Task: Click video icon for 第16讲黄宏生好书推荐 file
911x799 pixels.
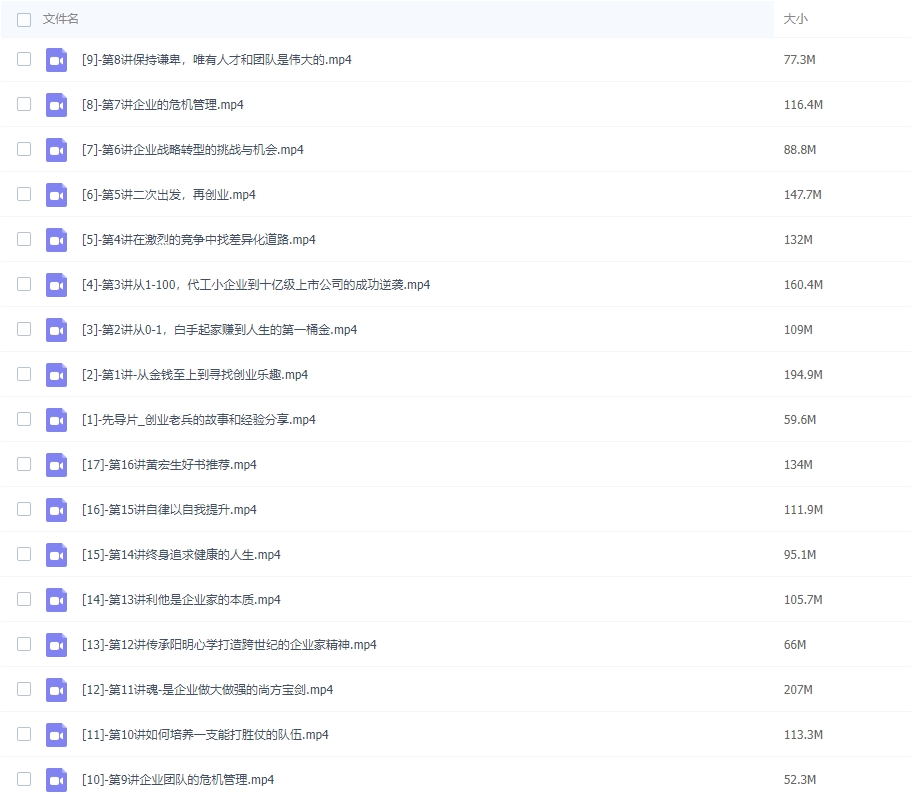Action: pyautogui.click(x=56, y=464)
